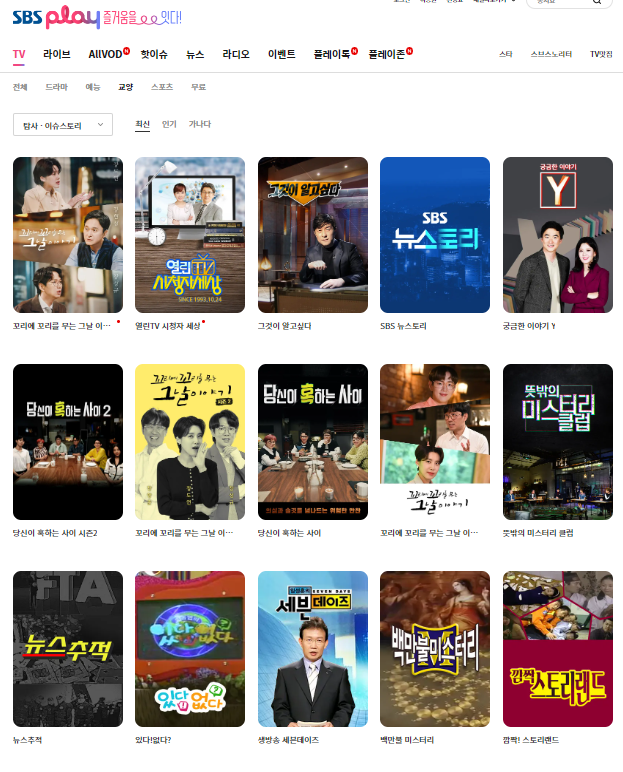Select the 무료 category filter
This screenshot has height=772, width=623.
point(198,87)
